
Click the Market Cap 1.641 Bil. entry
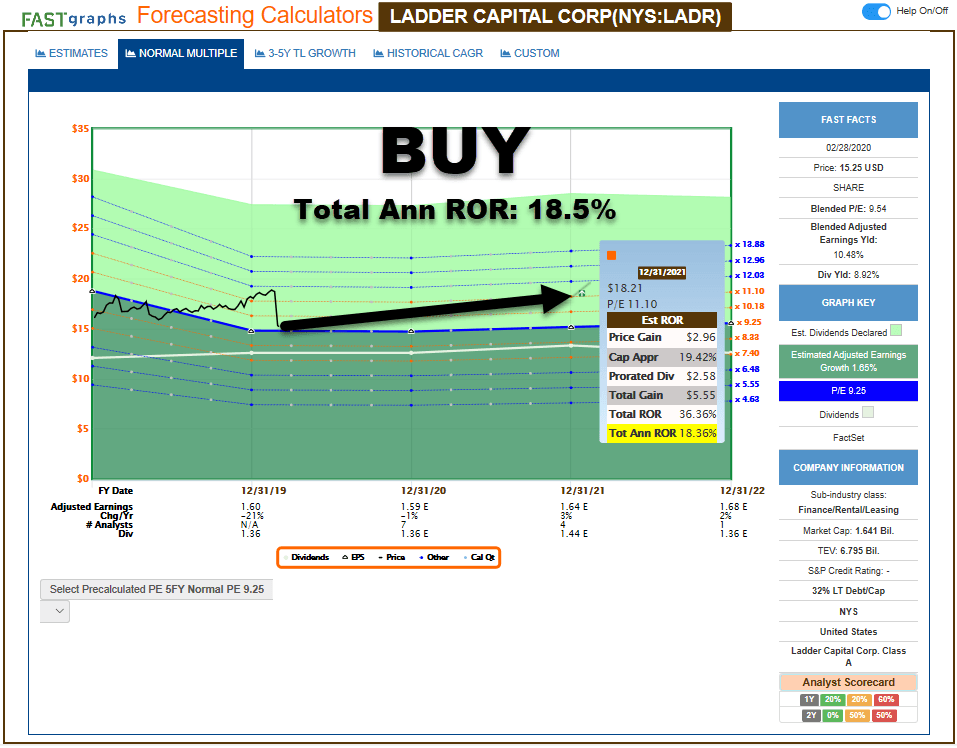[x=848, y=531]
